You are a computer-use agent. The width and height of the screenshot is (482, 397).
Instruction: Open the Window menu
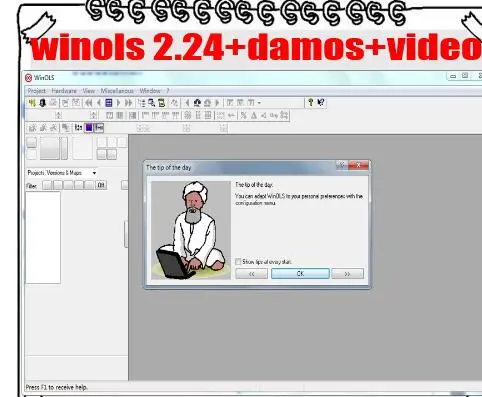(x=150, y=91)
